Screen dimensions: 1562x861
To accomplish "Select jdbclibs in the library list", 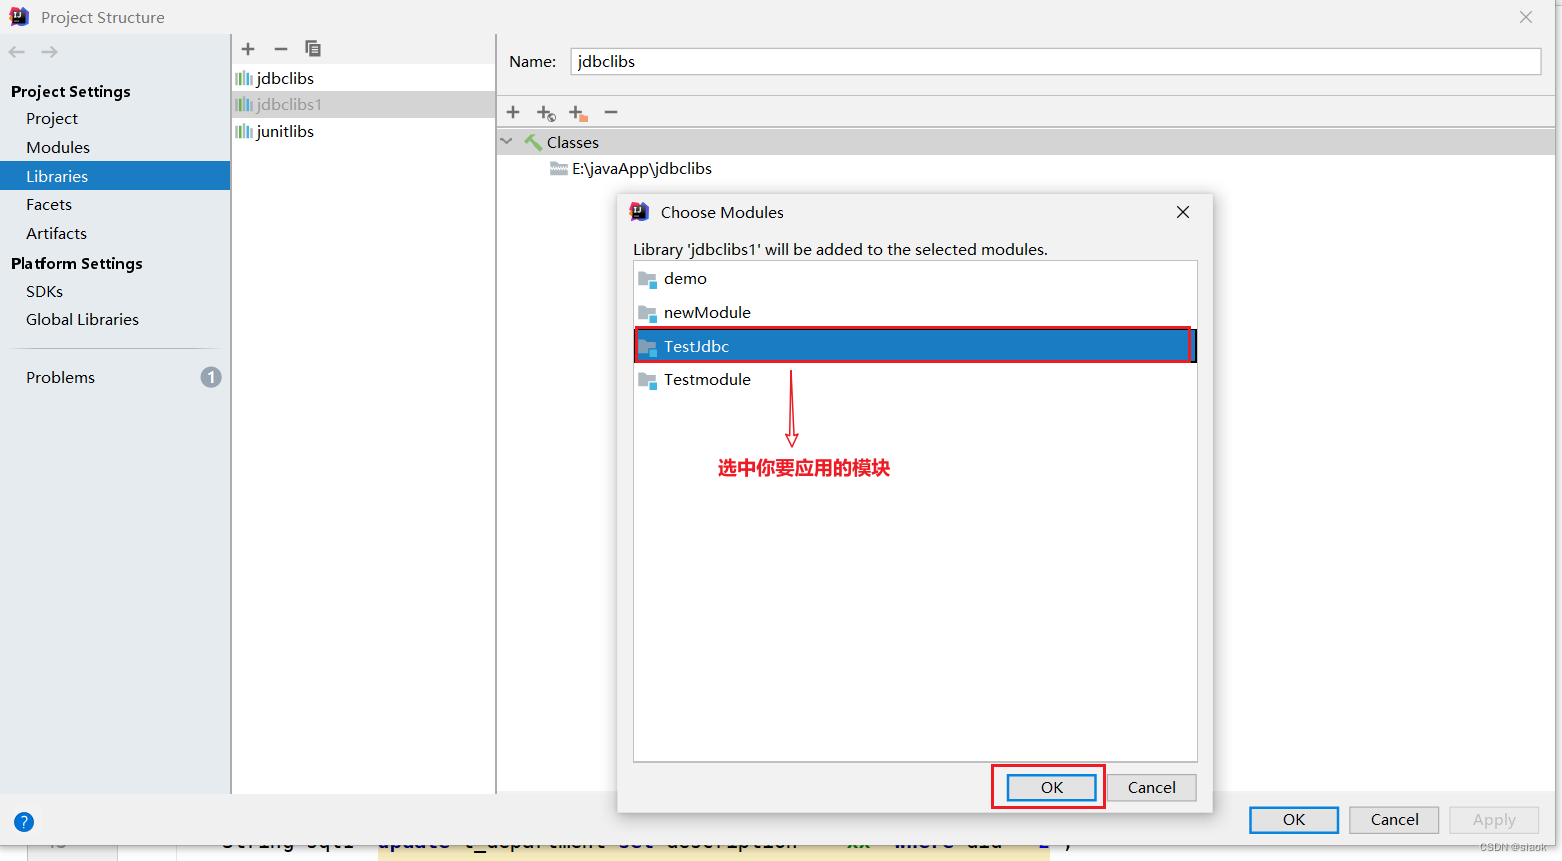I will tap(364, 78).
